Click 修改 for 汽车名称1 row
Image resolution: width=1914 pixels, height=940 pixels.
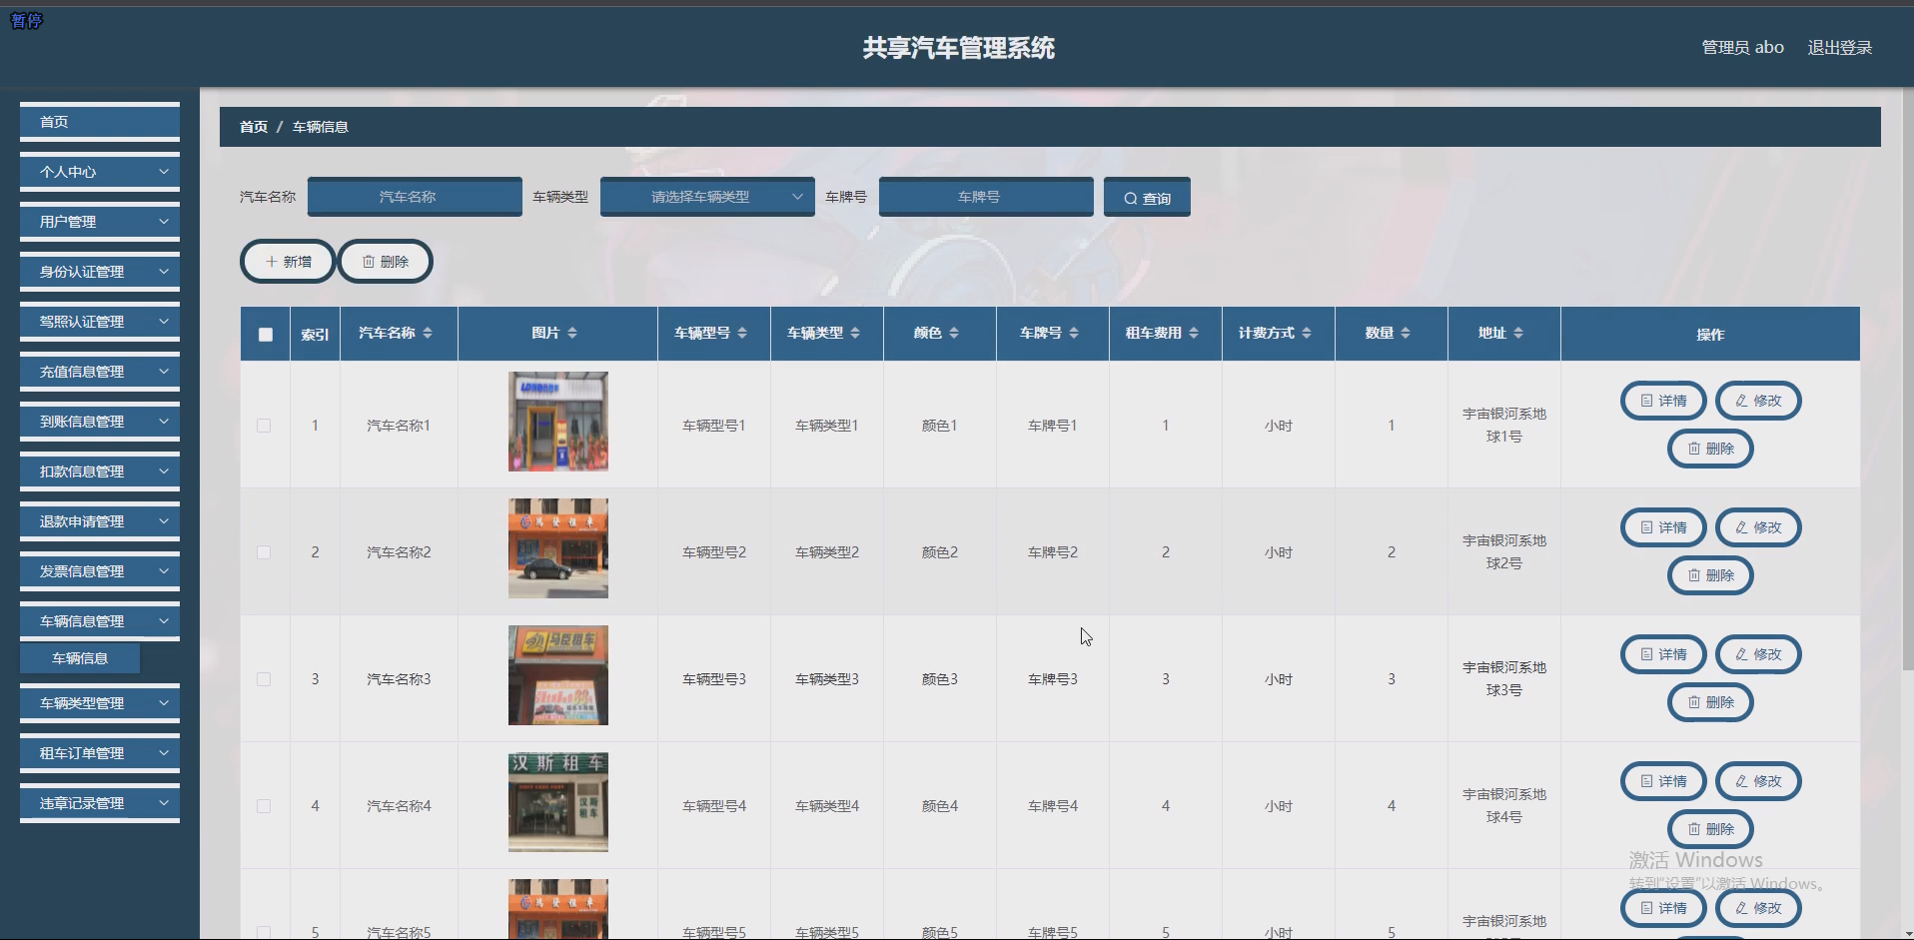pyautogui.click(x=1758, y=401)
